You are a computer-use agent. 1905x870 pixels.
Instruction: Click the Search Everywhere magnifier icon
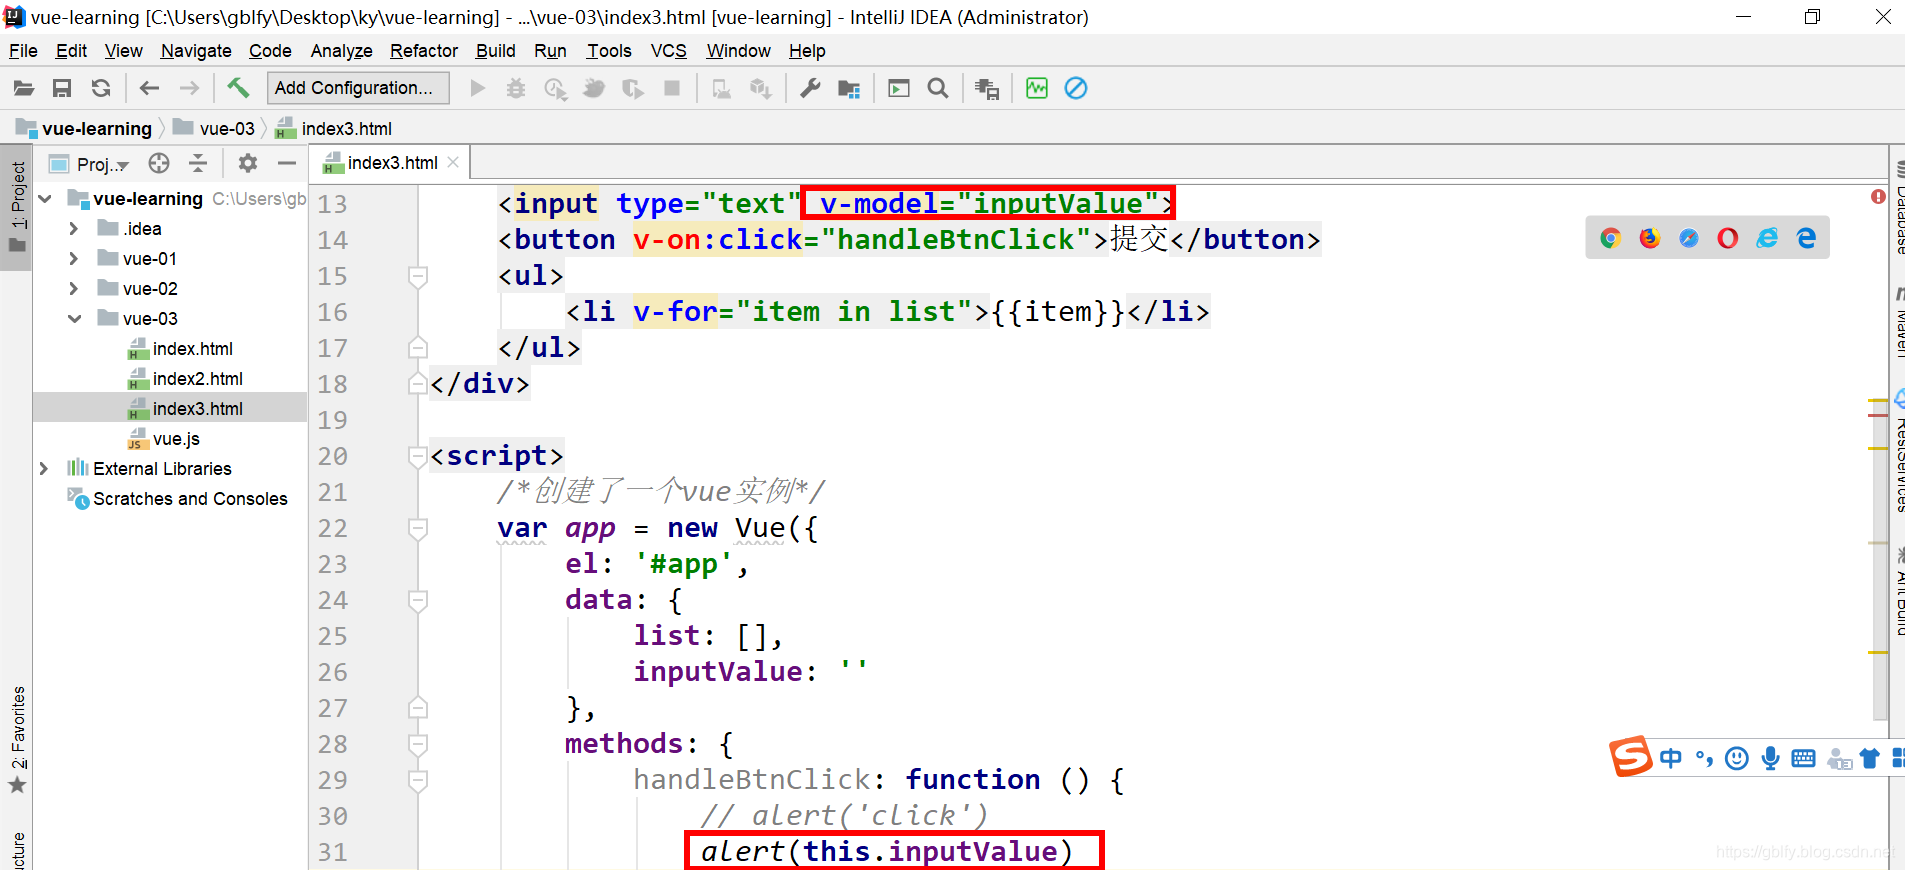pos(938,89)
